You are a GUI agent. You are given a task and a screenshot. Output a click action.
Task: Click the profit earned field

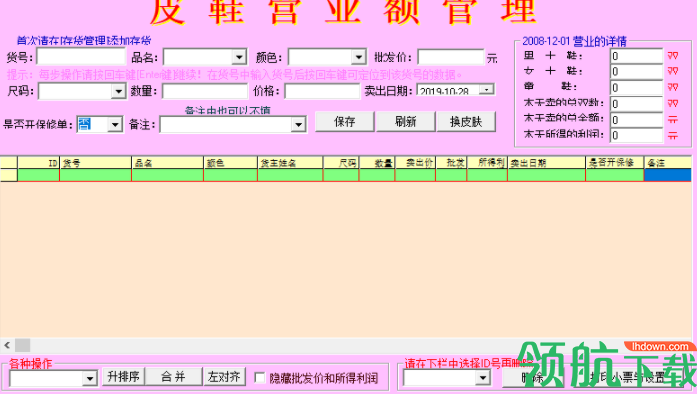pos(636,135)
